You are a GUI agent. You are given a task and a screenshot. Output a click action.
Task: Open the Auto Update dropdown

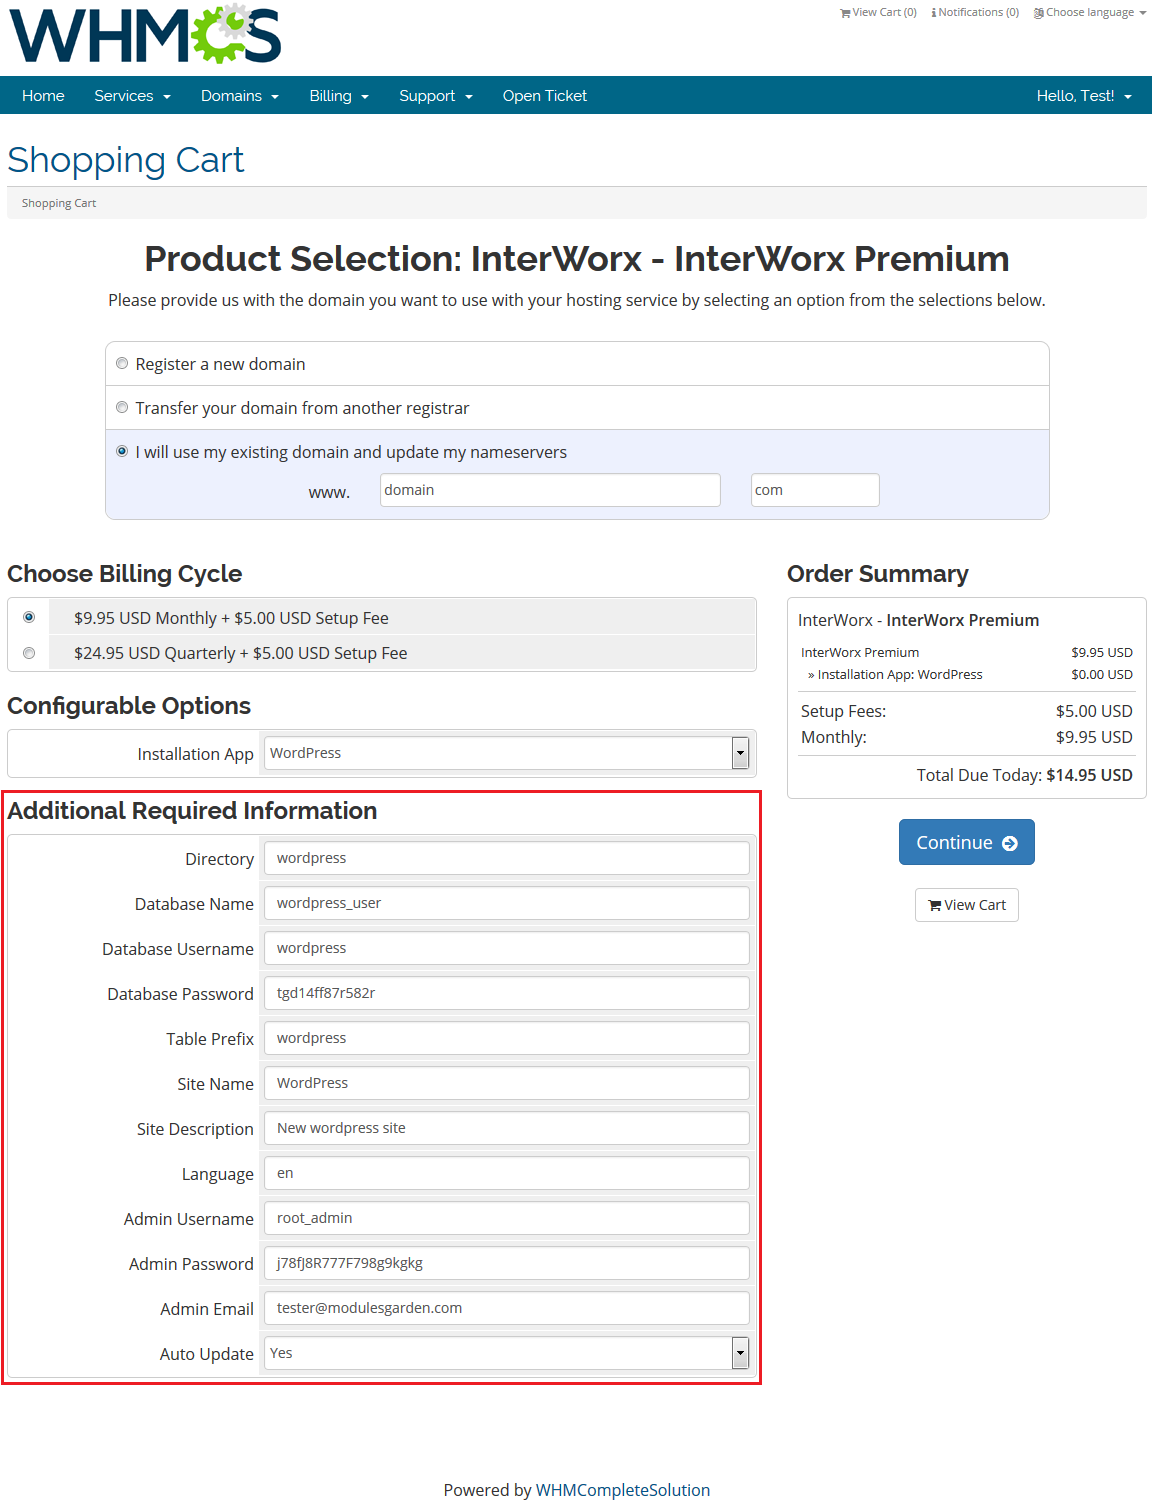tap(507, 1353)
